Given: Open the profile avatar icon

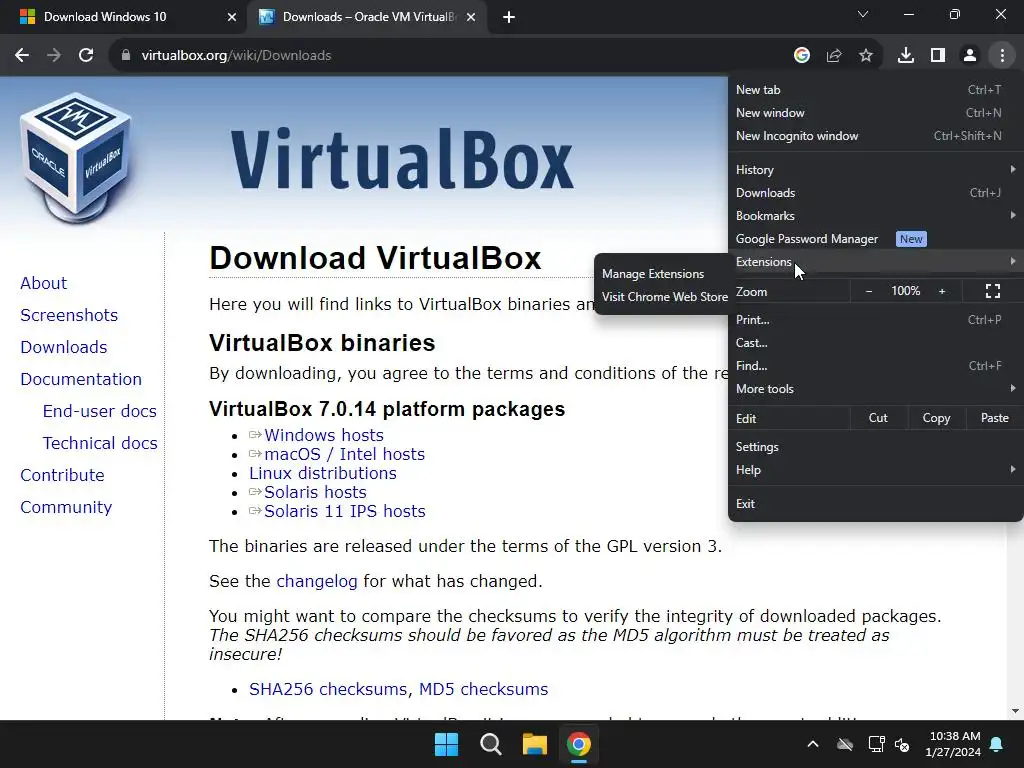Looking at the screenshot, I should point(970,56).
